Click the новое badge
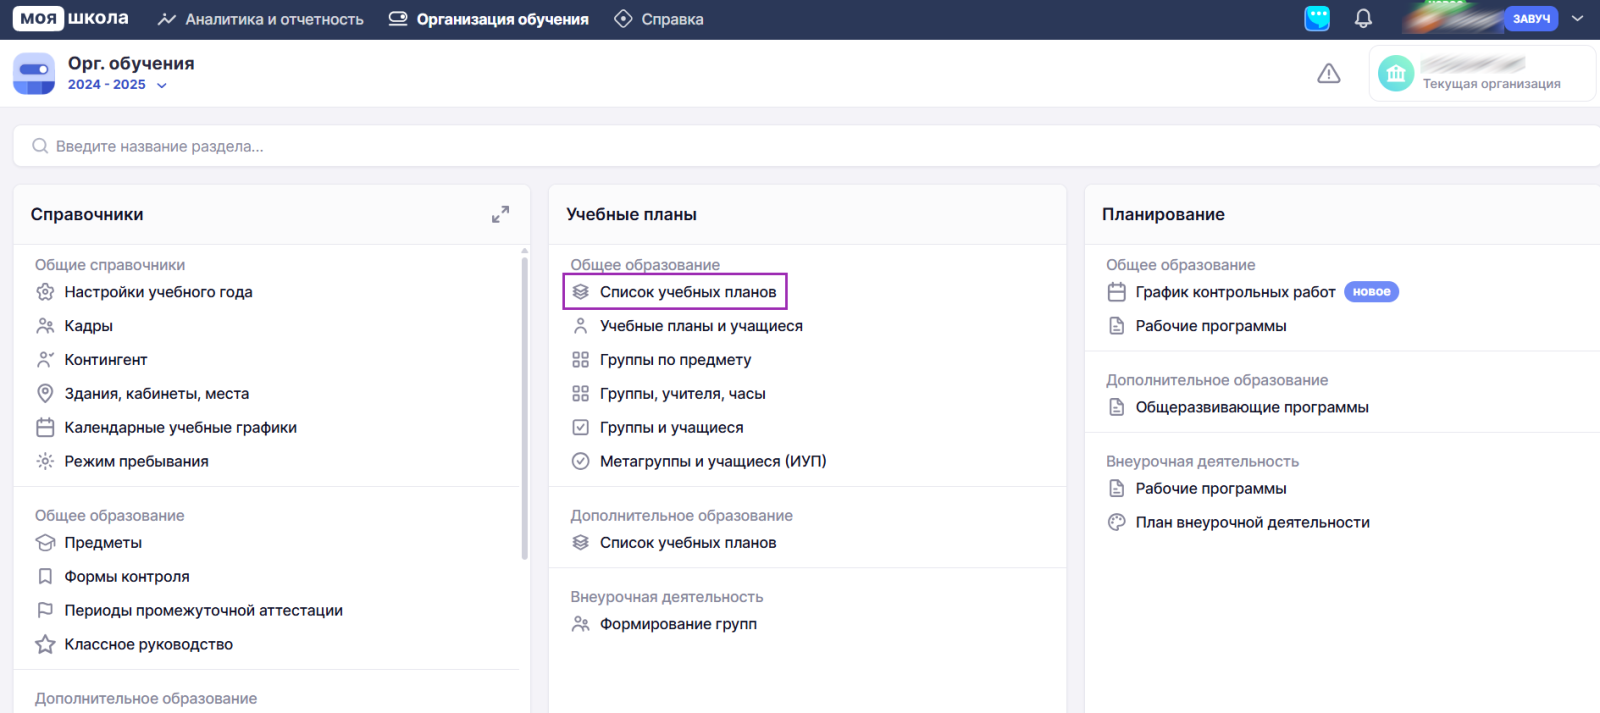Image resolution: width=1600 pixels, height=713 pixels. tap(1371, 292)
